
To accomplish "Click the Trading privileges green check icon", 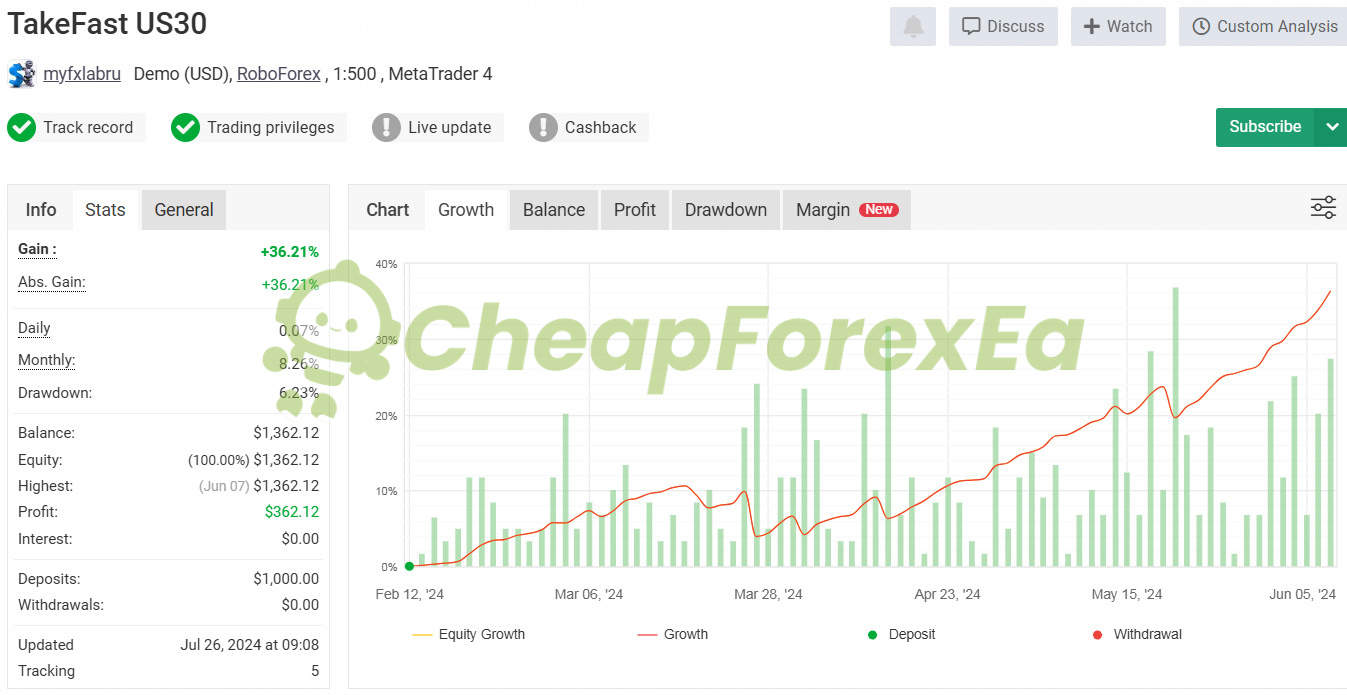I will coord(185,127).
